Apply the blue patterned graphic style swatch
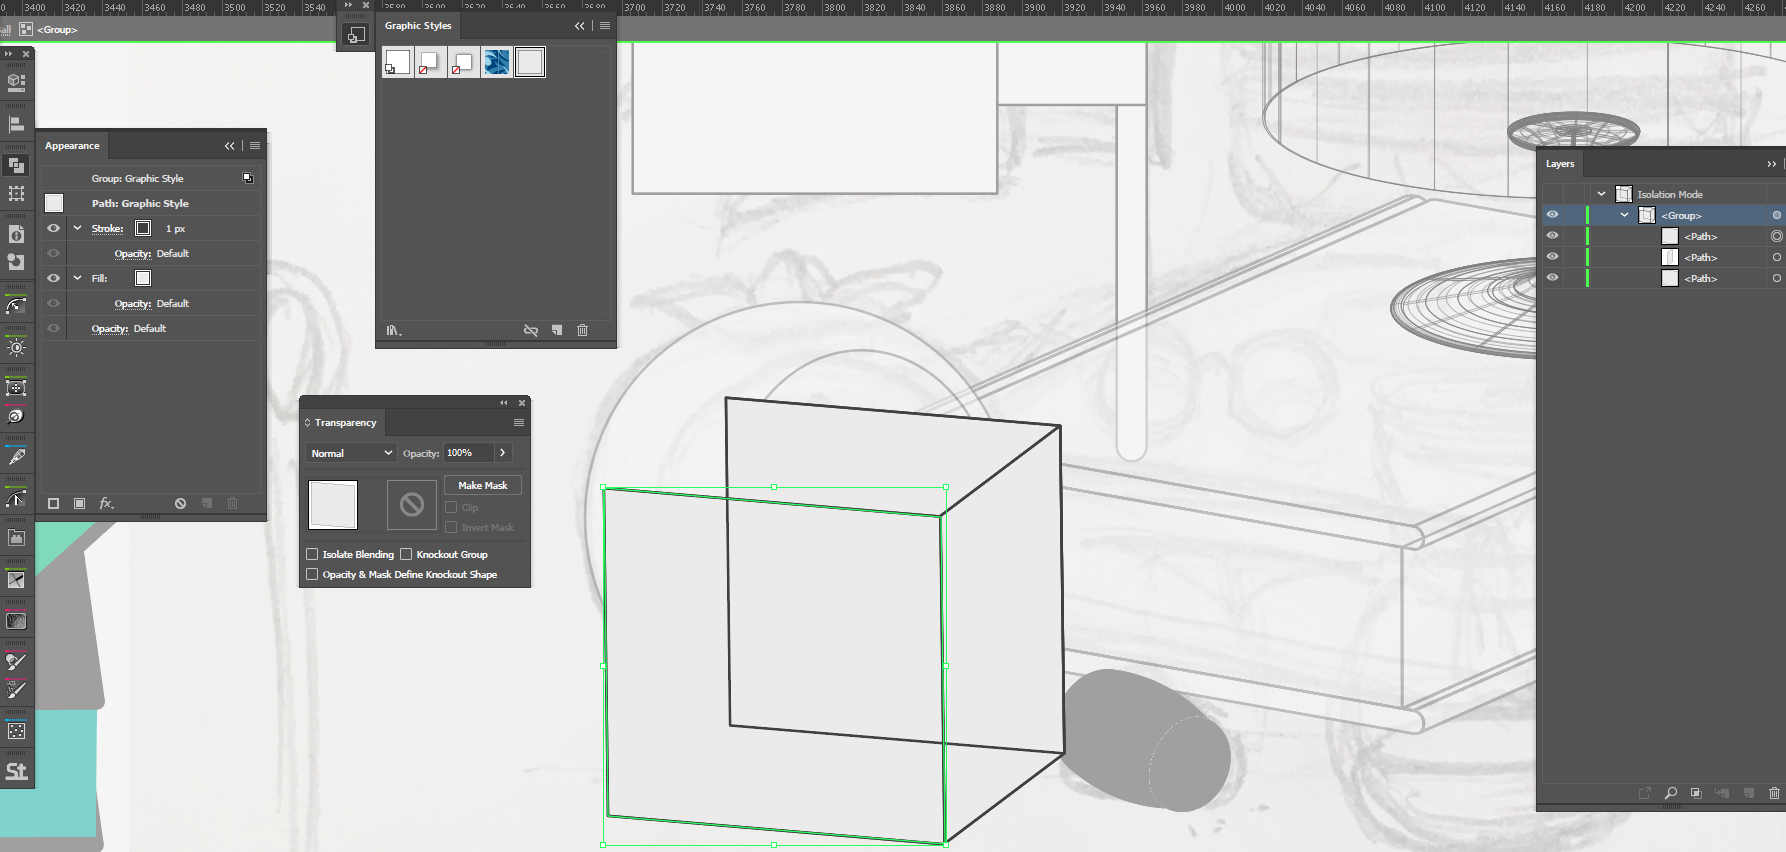This screenshot has height=852, width=1786. coord(496,62)
